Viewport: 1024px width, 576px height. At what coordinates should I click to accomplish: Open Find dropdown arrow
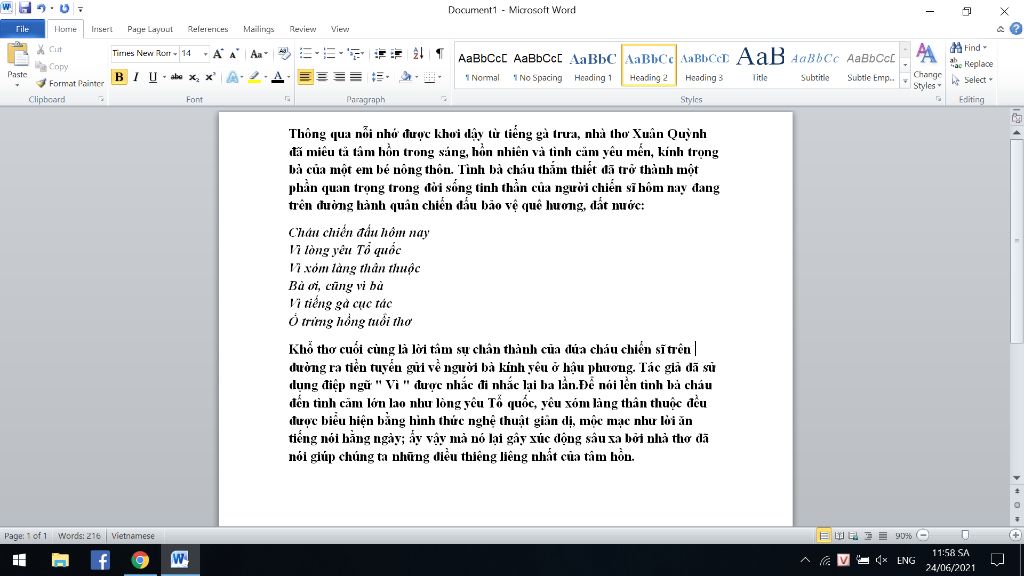(x=985, y=48)
